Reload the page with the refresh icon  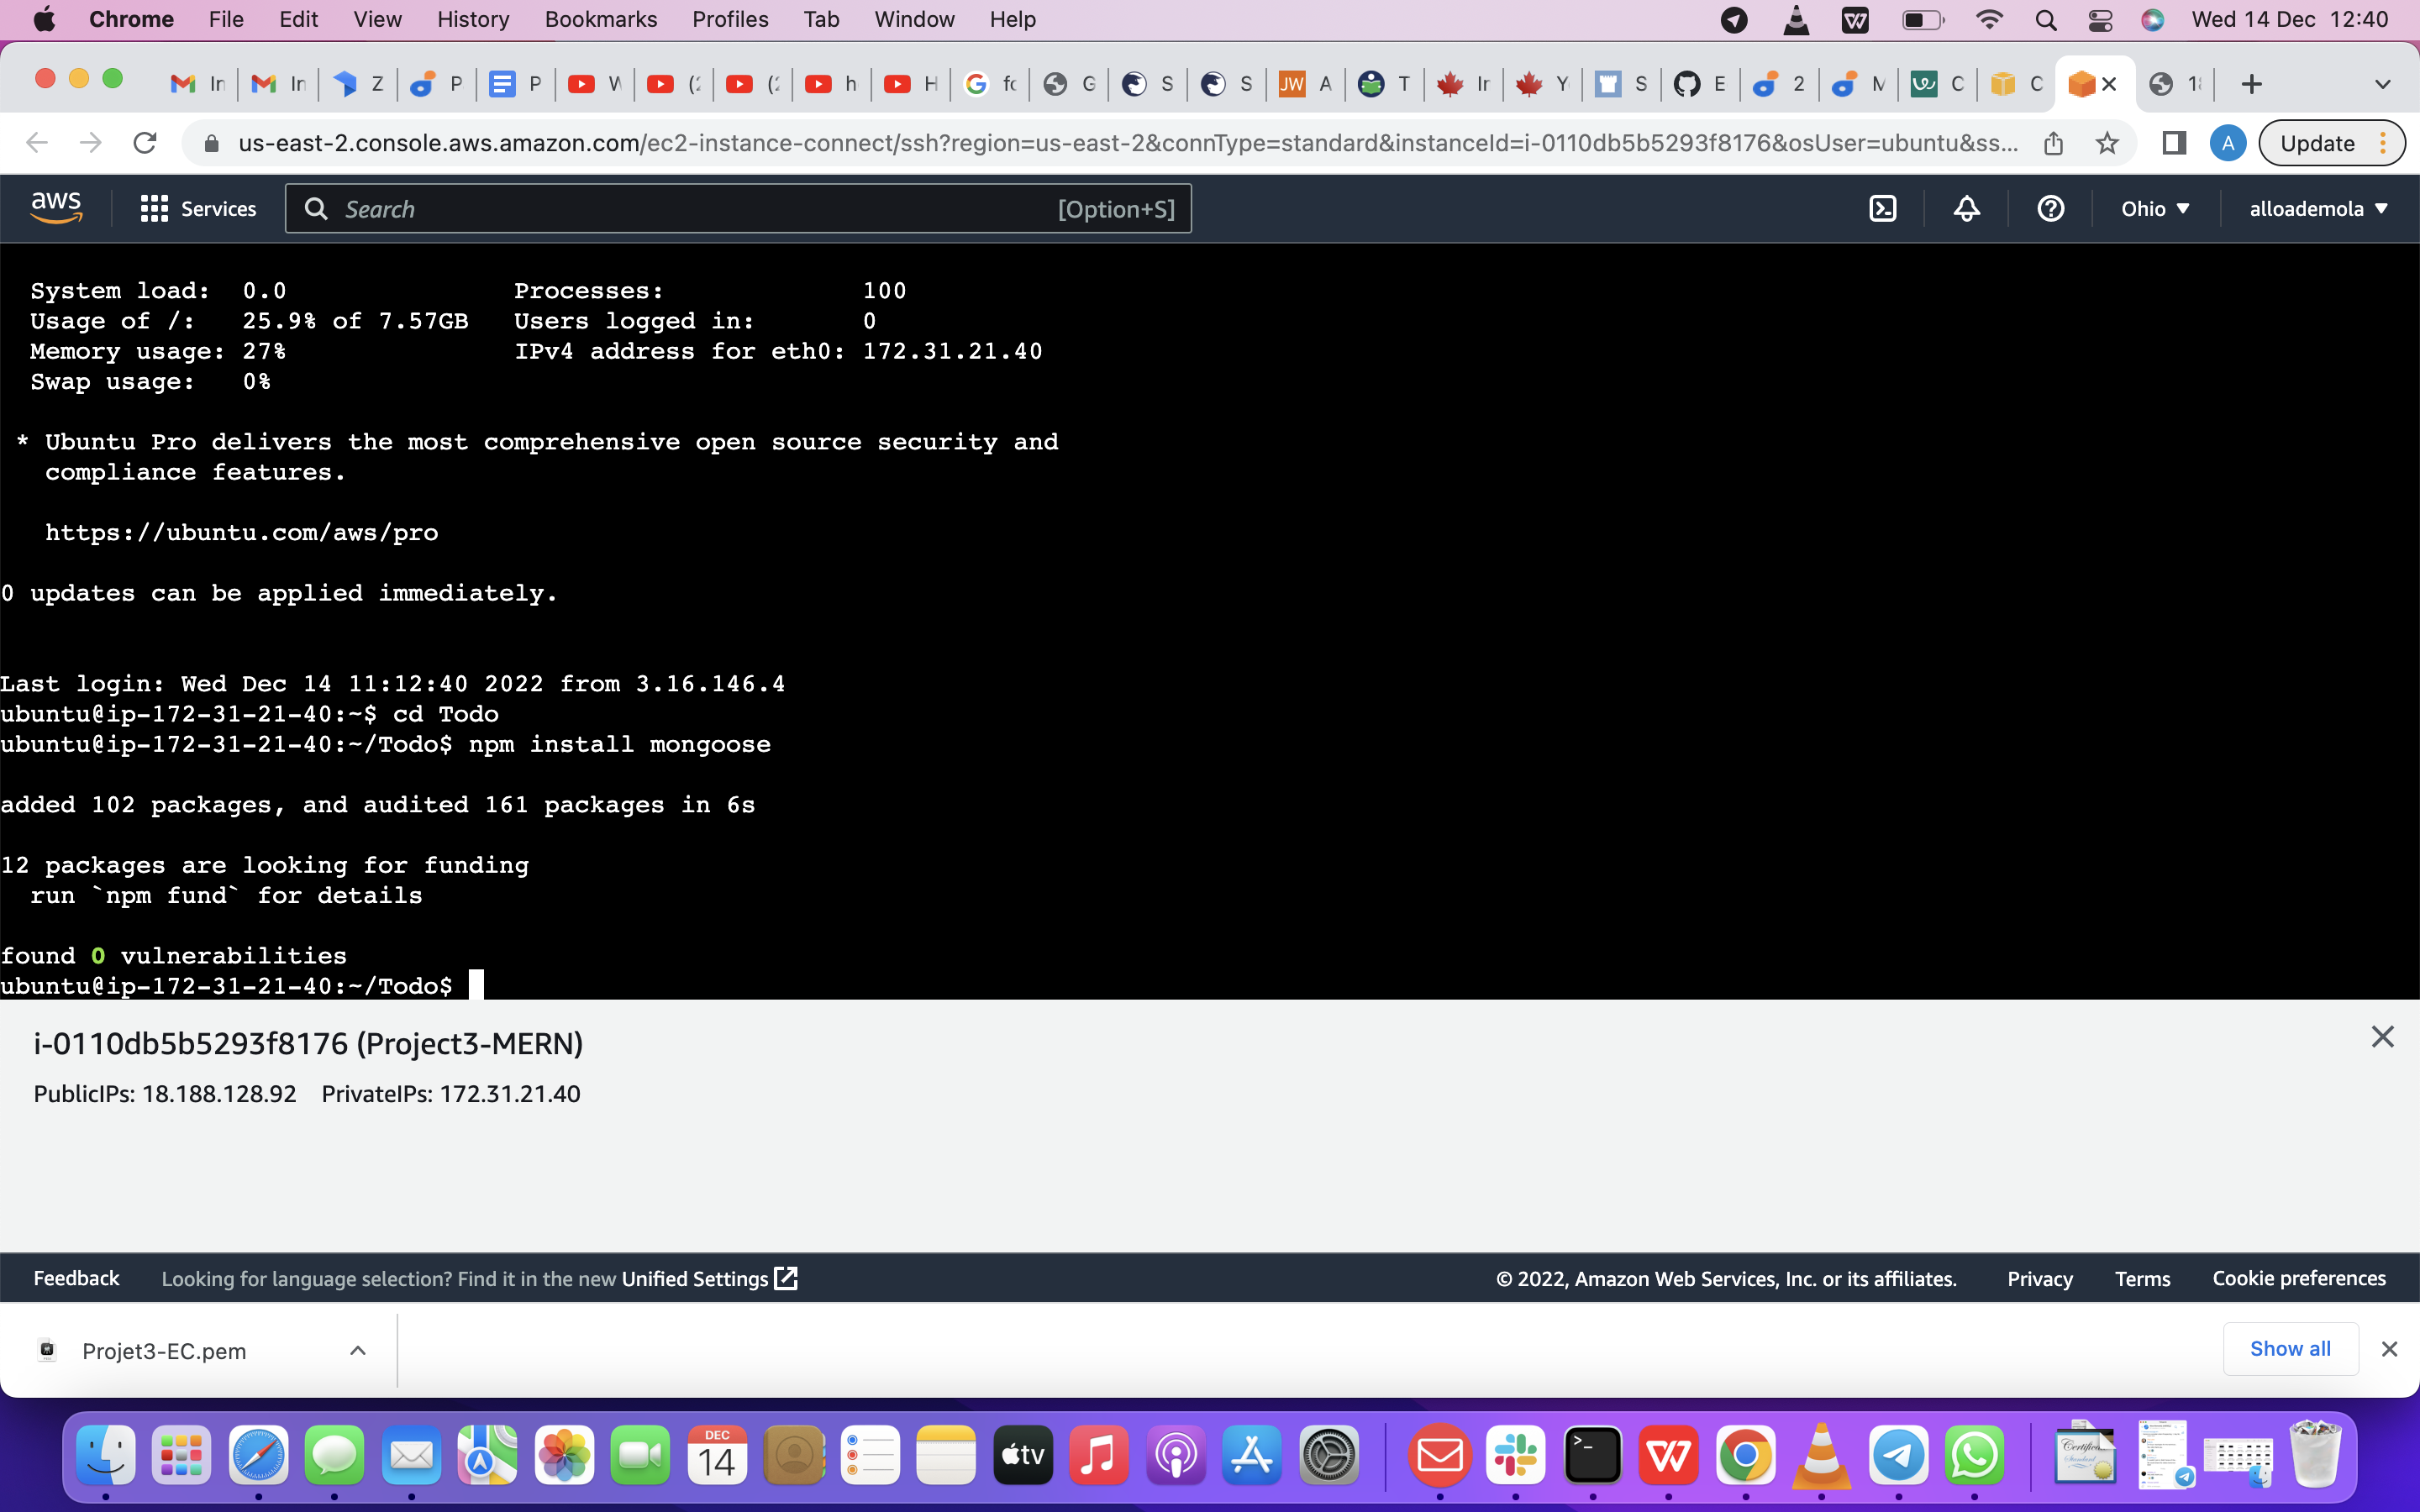[145, 143]
